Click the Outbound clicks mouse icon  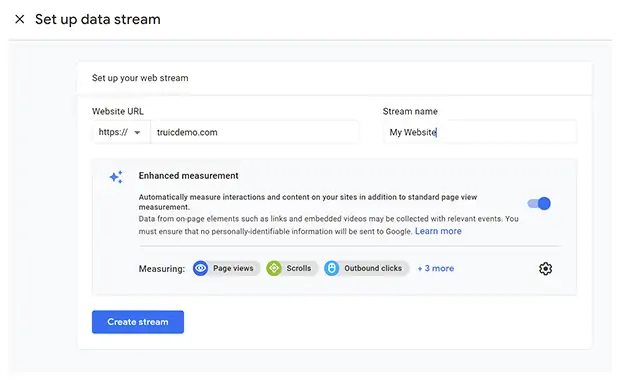(332, 269)
